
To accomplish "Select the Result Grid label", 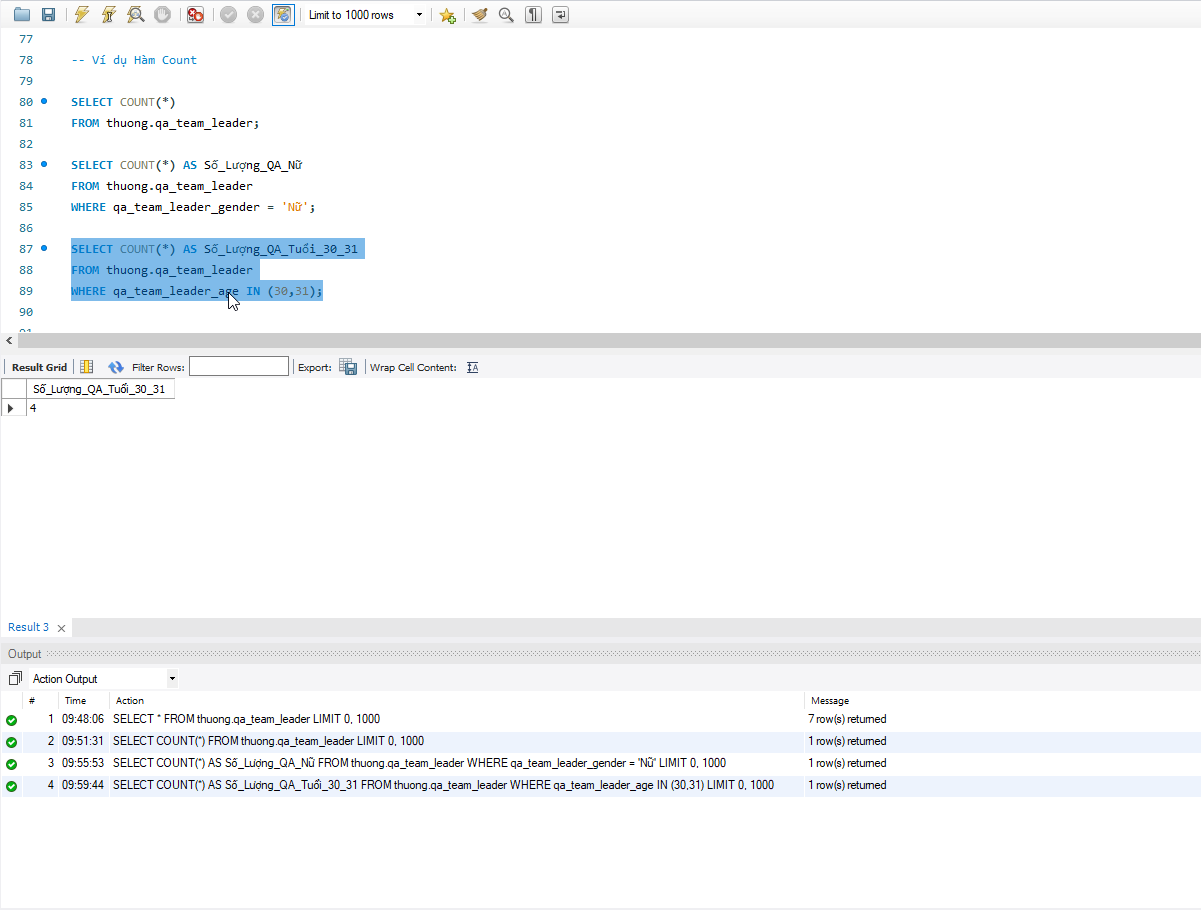I will [x=40, y=367].
